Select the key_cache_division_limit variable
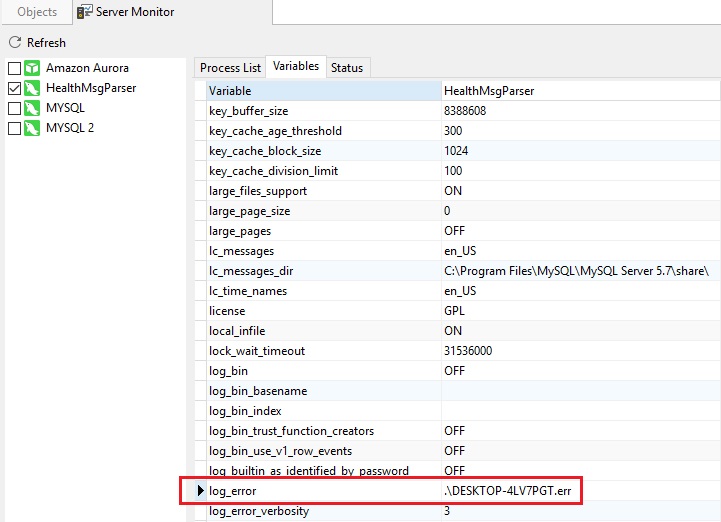This screenshot has height=522, width=721. coord(273,171)
